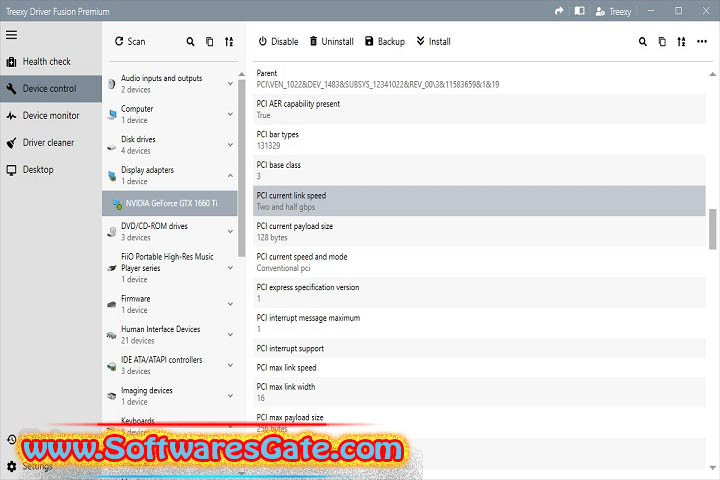
Task: Open the Health check section
Action: [x=51, y=62]
